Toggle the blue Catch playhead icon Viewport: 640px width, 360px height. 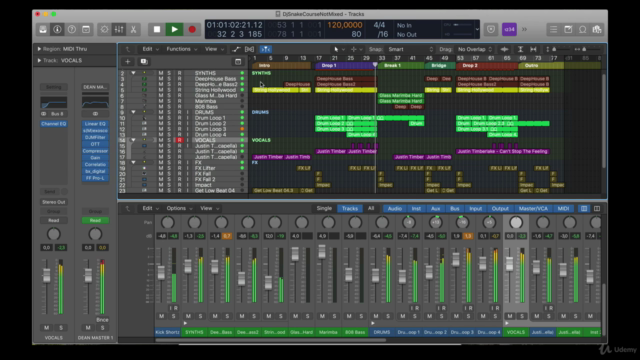pos(266,49)
